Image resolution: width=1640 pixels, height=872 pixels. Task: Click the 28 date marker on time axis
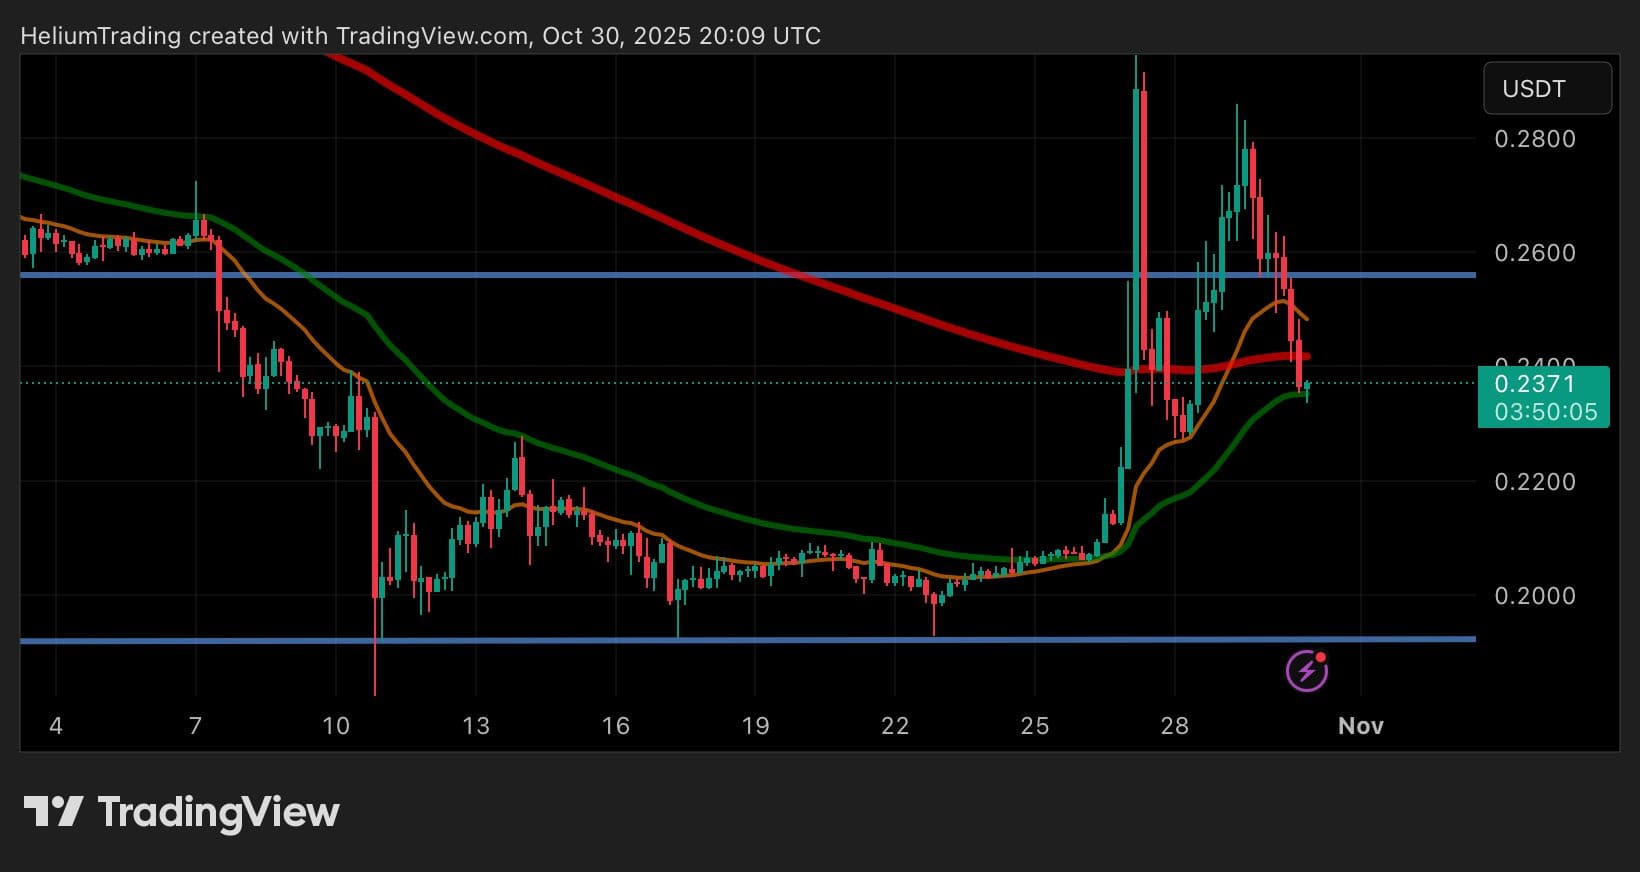[1174, 726]
